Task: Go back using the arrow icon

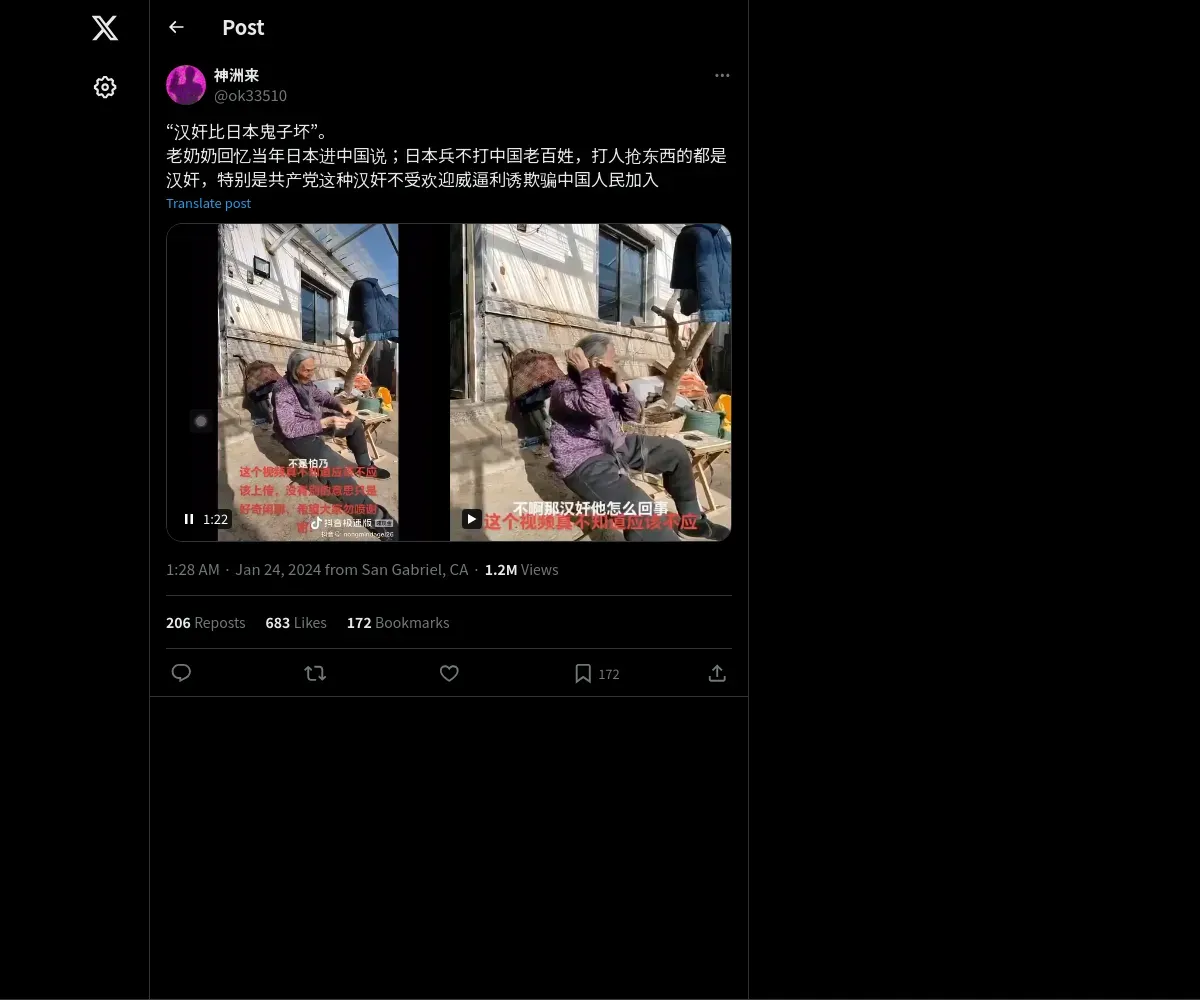Action: pos(176,27)
